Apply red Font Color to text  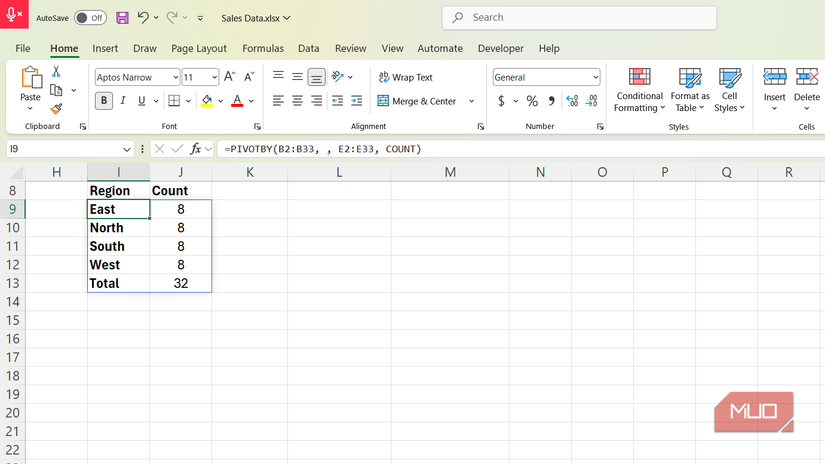(x=237, y=100)
